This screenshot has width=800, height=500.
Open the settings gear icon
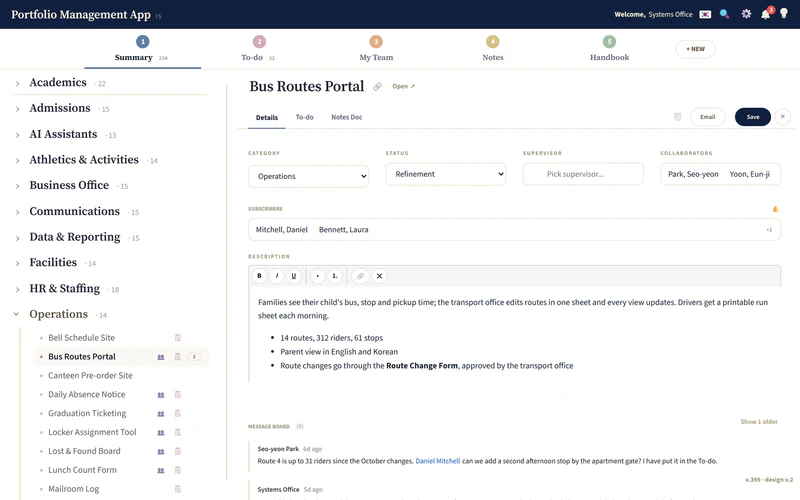[746, 14]
